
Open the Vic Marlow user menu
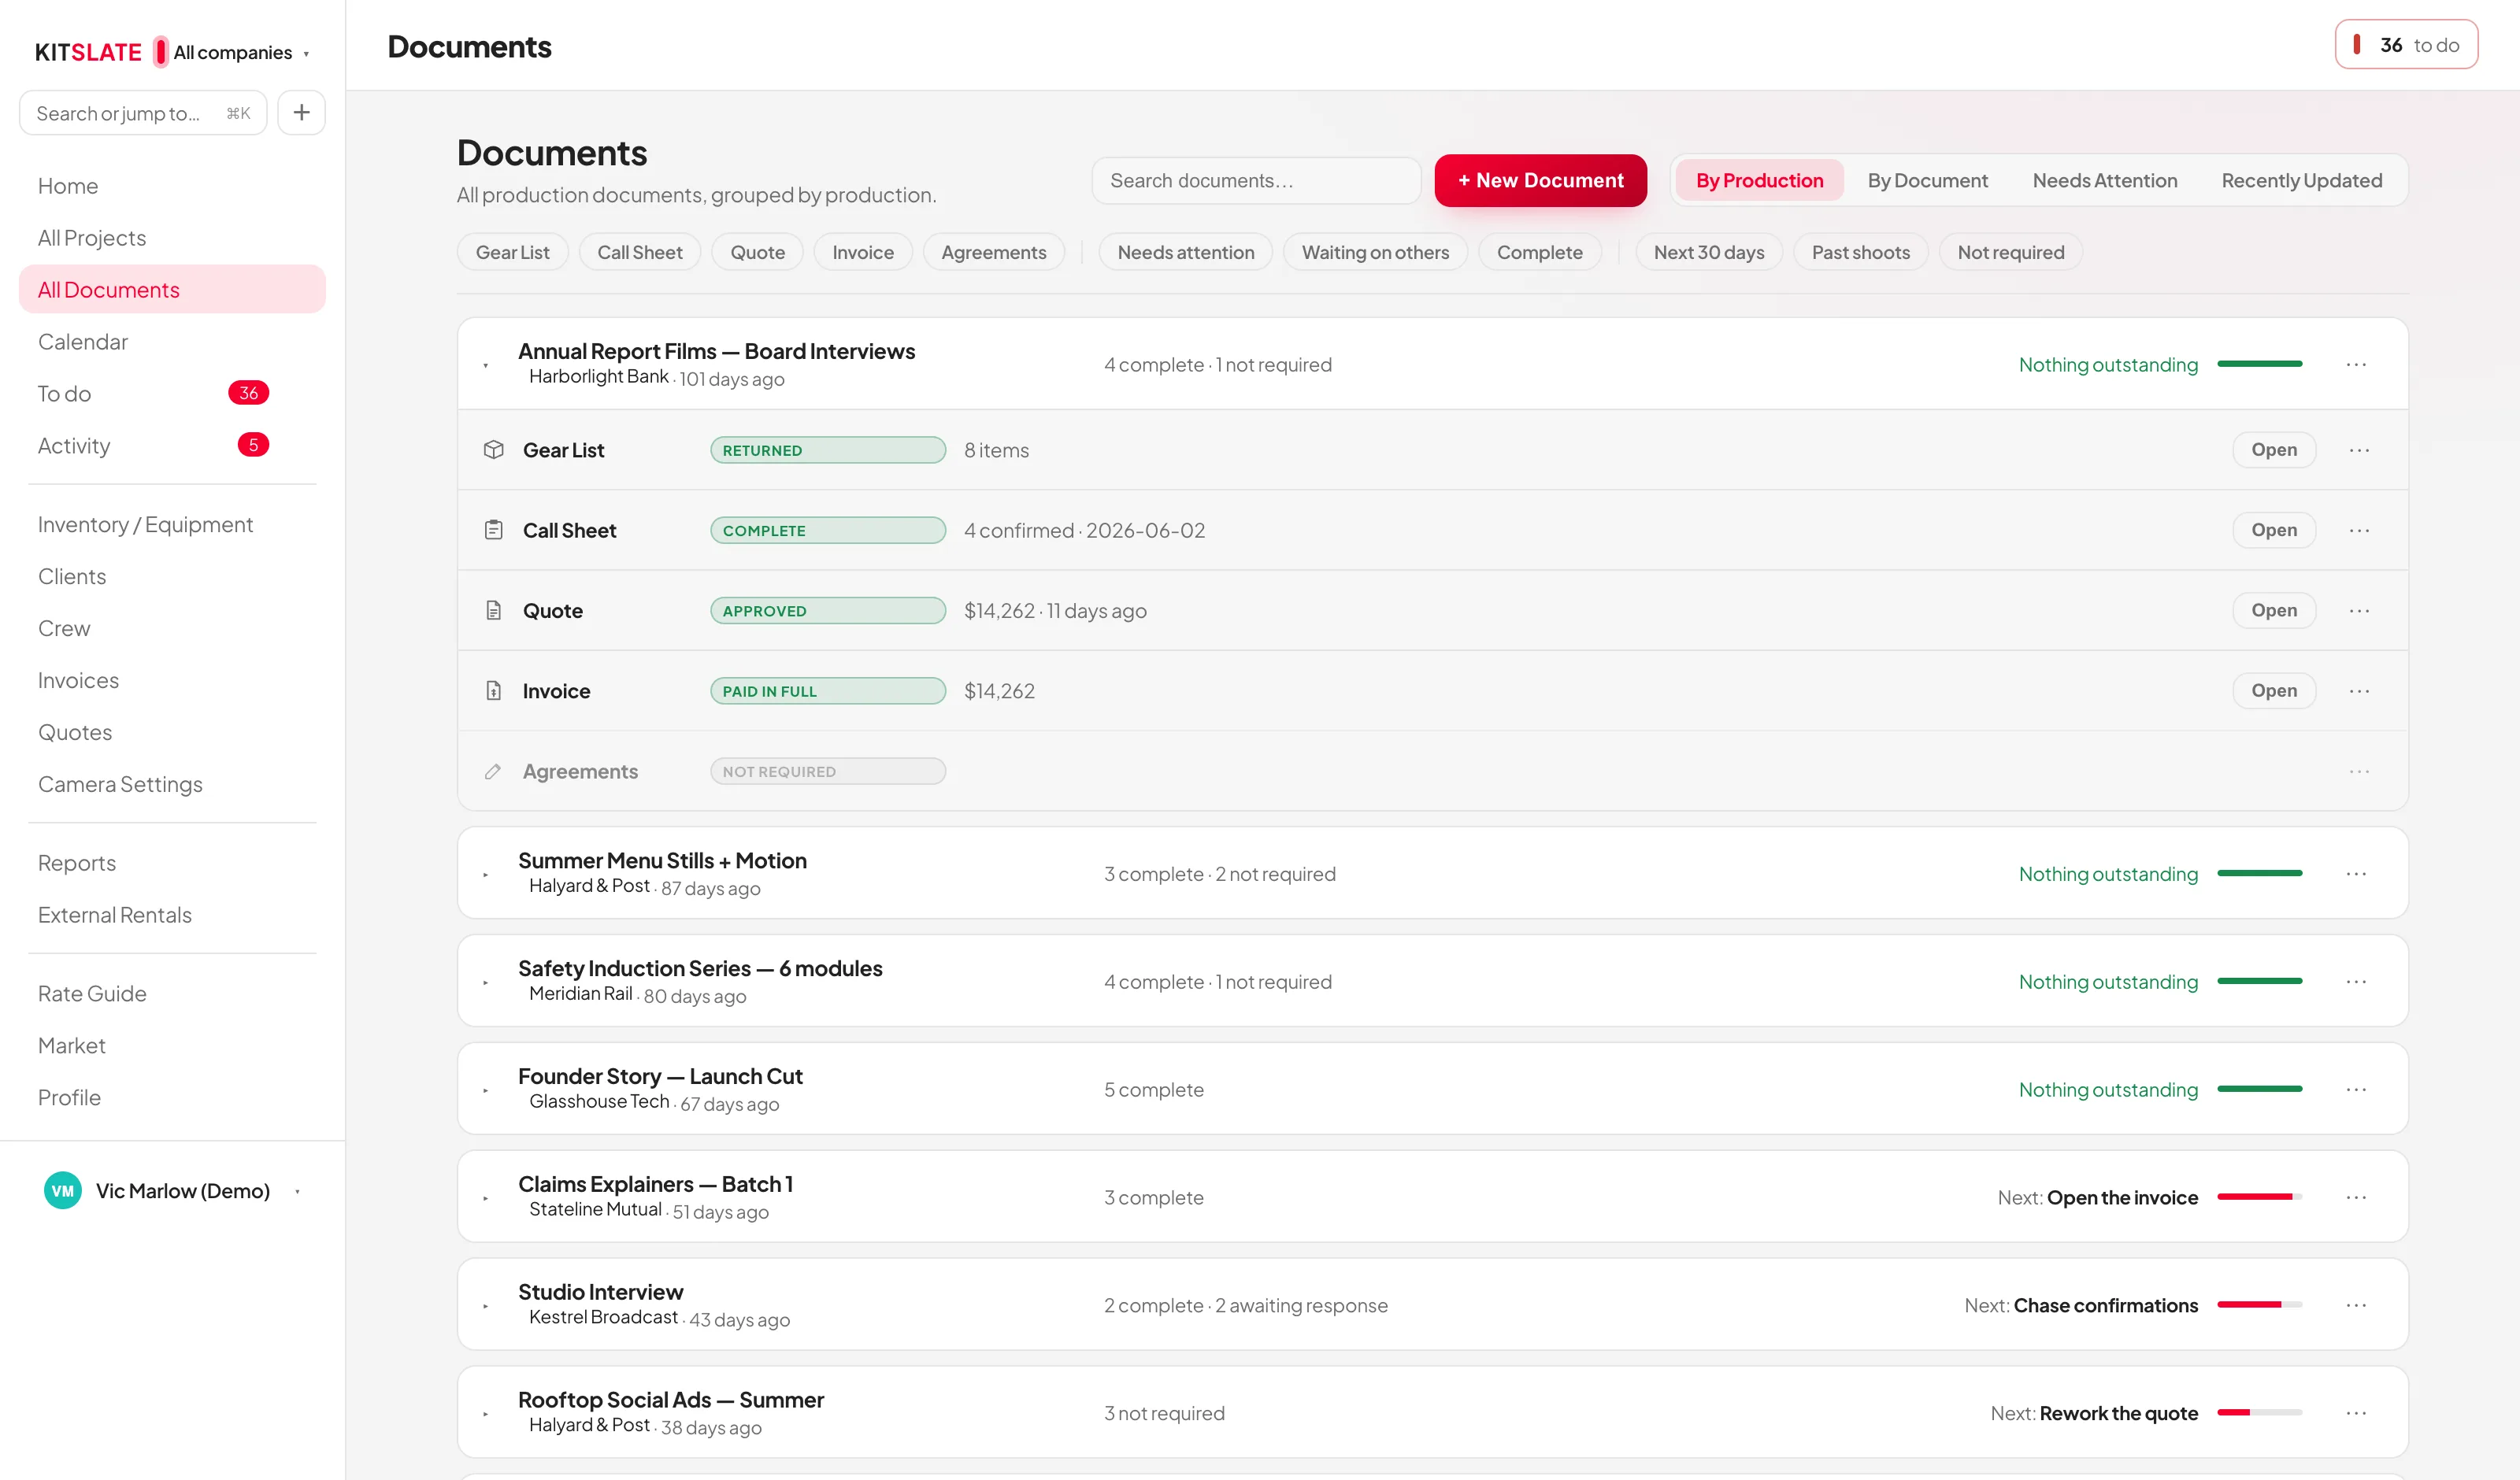(172, 1191)
